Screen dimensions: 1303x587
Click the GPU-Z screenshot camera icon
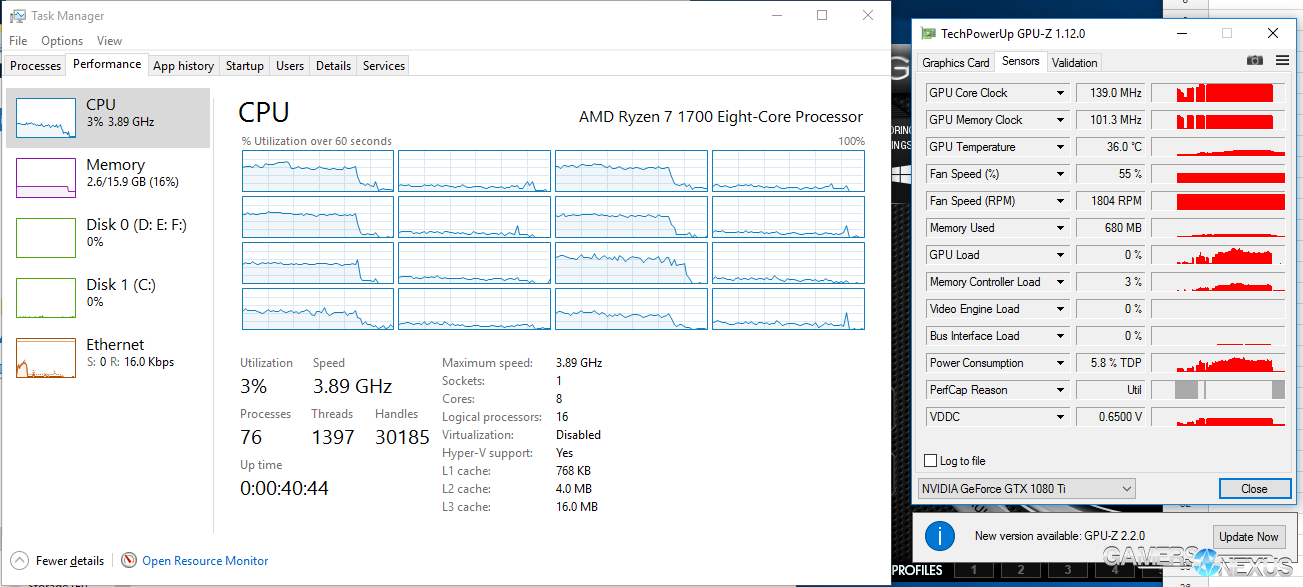(1254, 61)
